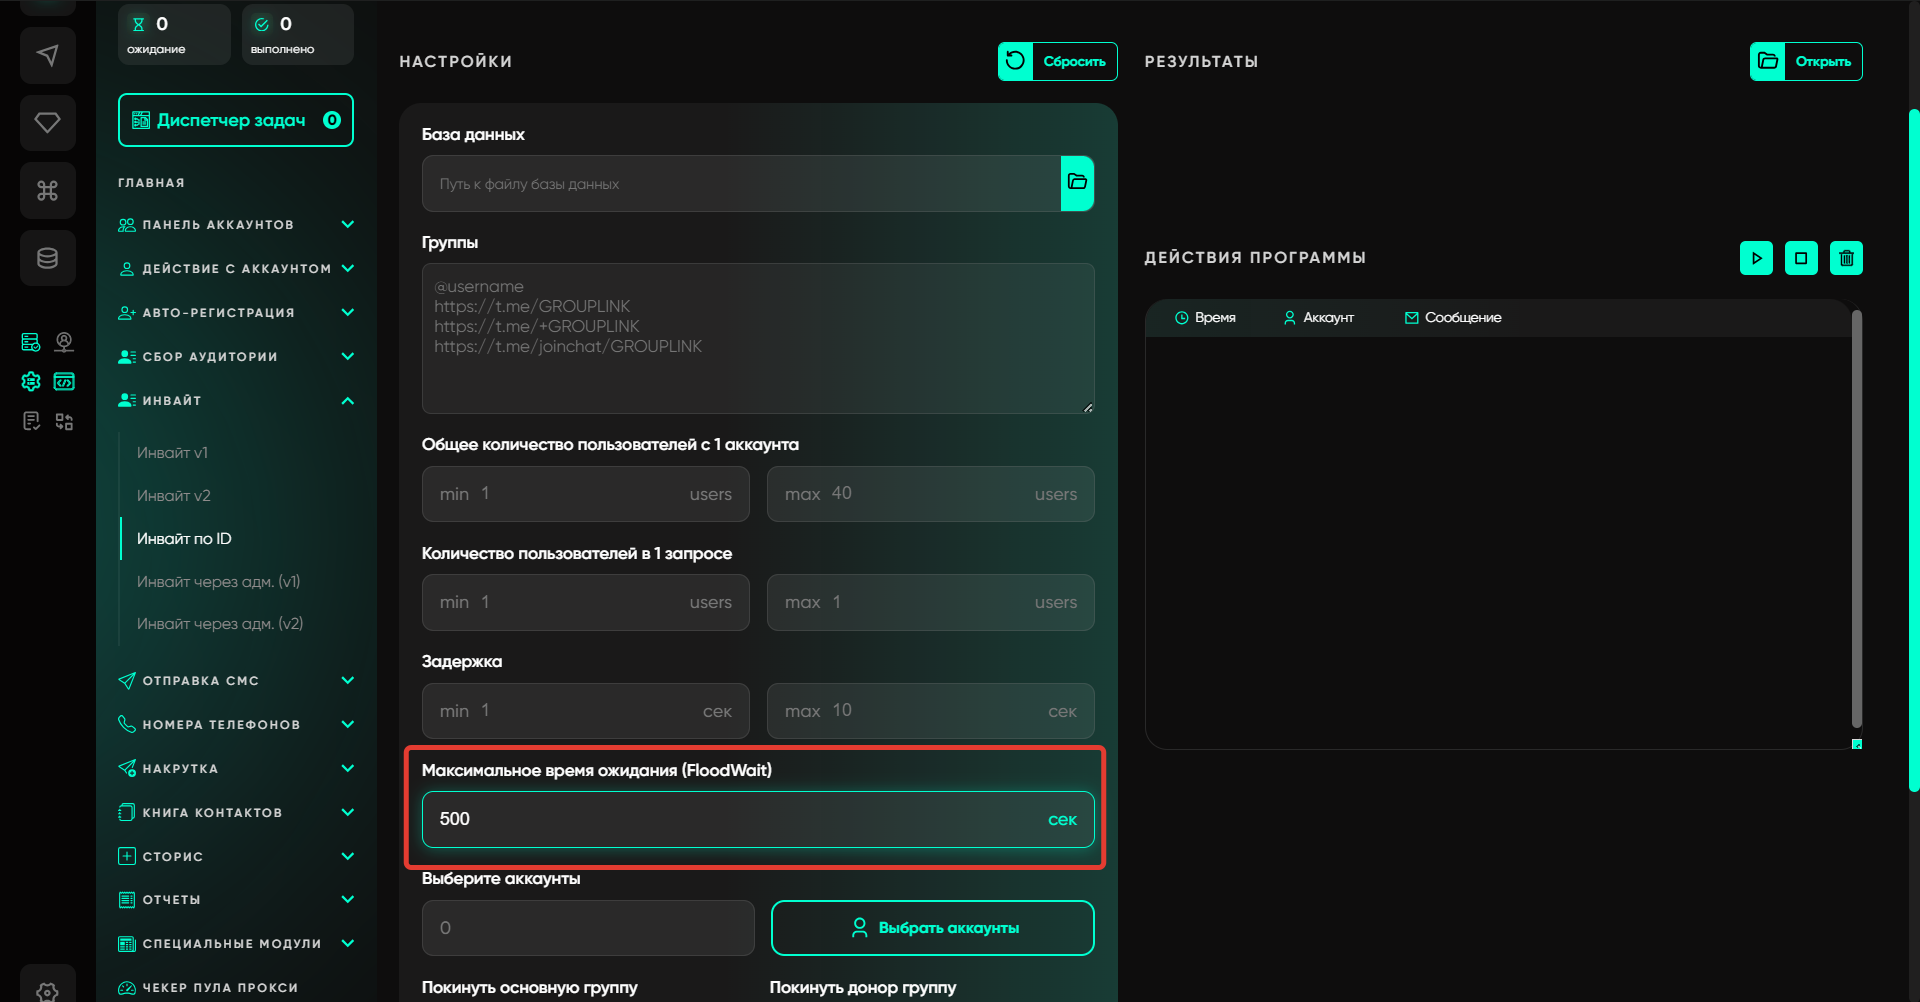Browse for database file with folder icon
Screen dimensions: 1920x1002
pyautogui.click(x=1077, y=183)
